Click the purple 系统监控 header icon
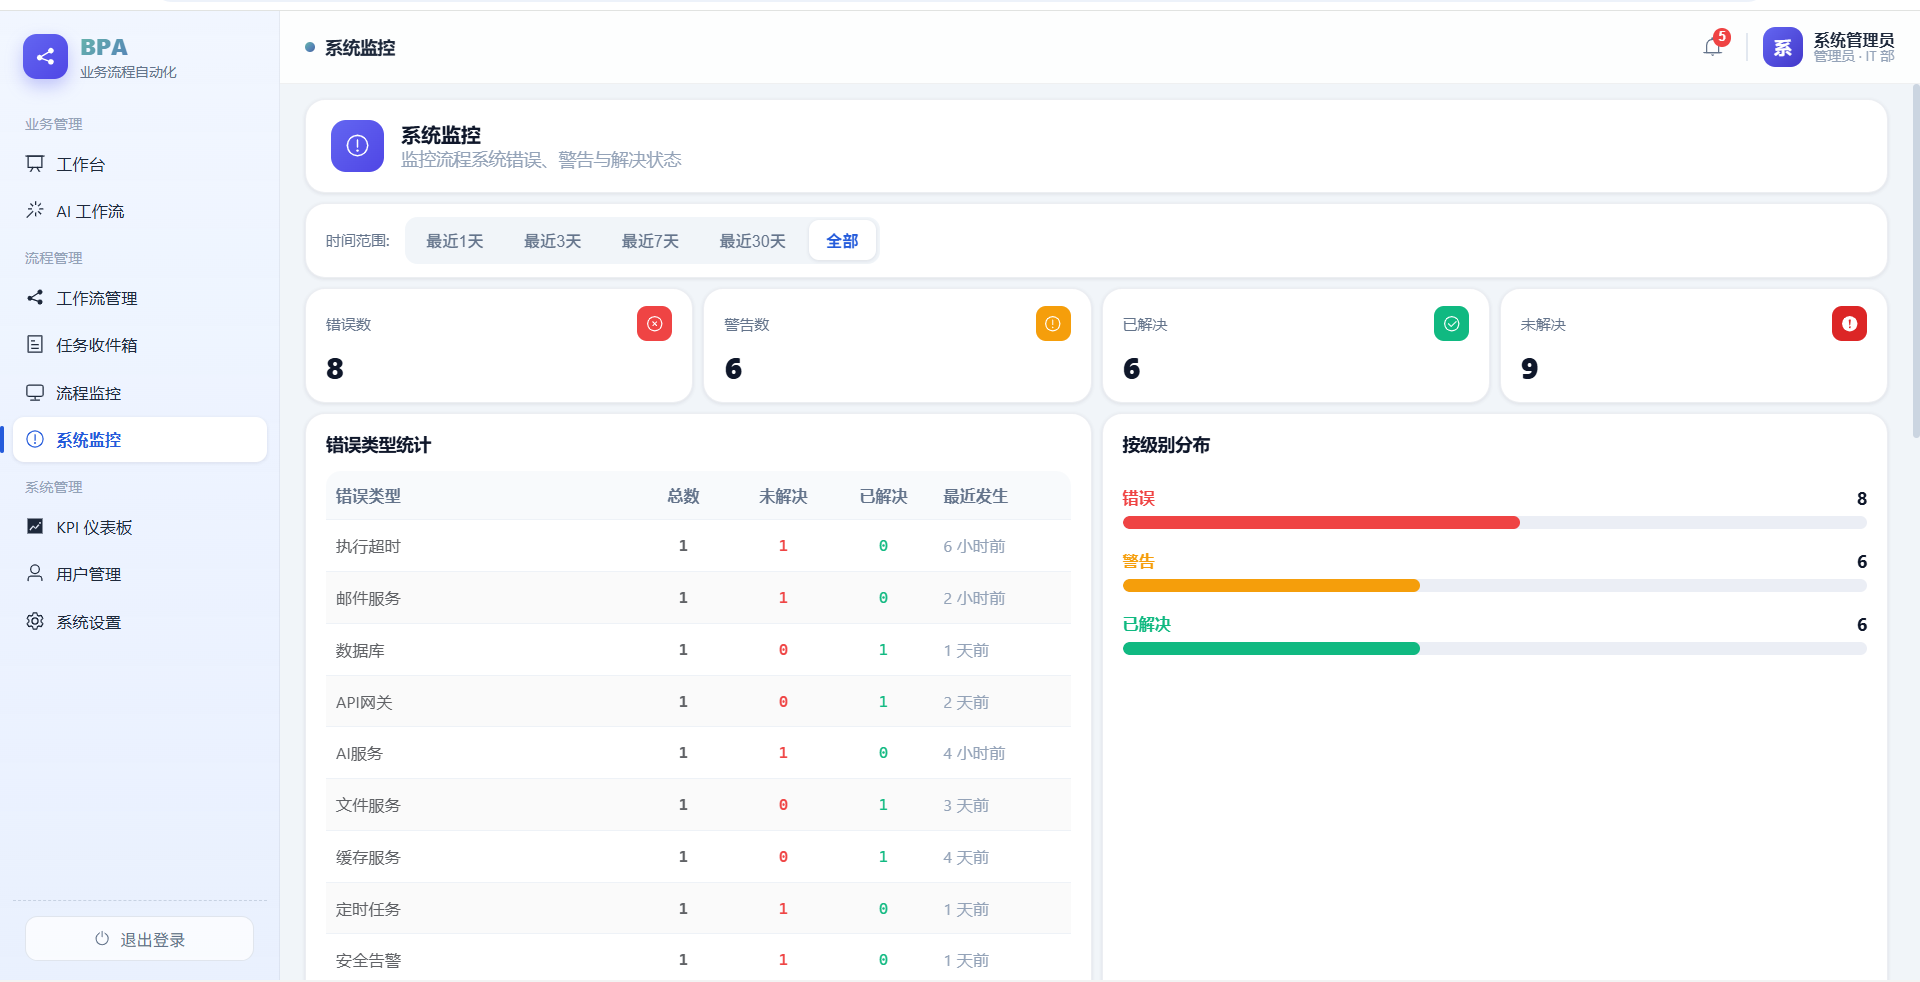The width and height of the screenshot is (1920, 982). click(x=357, y=146)
